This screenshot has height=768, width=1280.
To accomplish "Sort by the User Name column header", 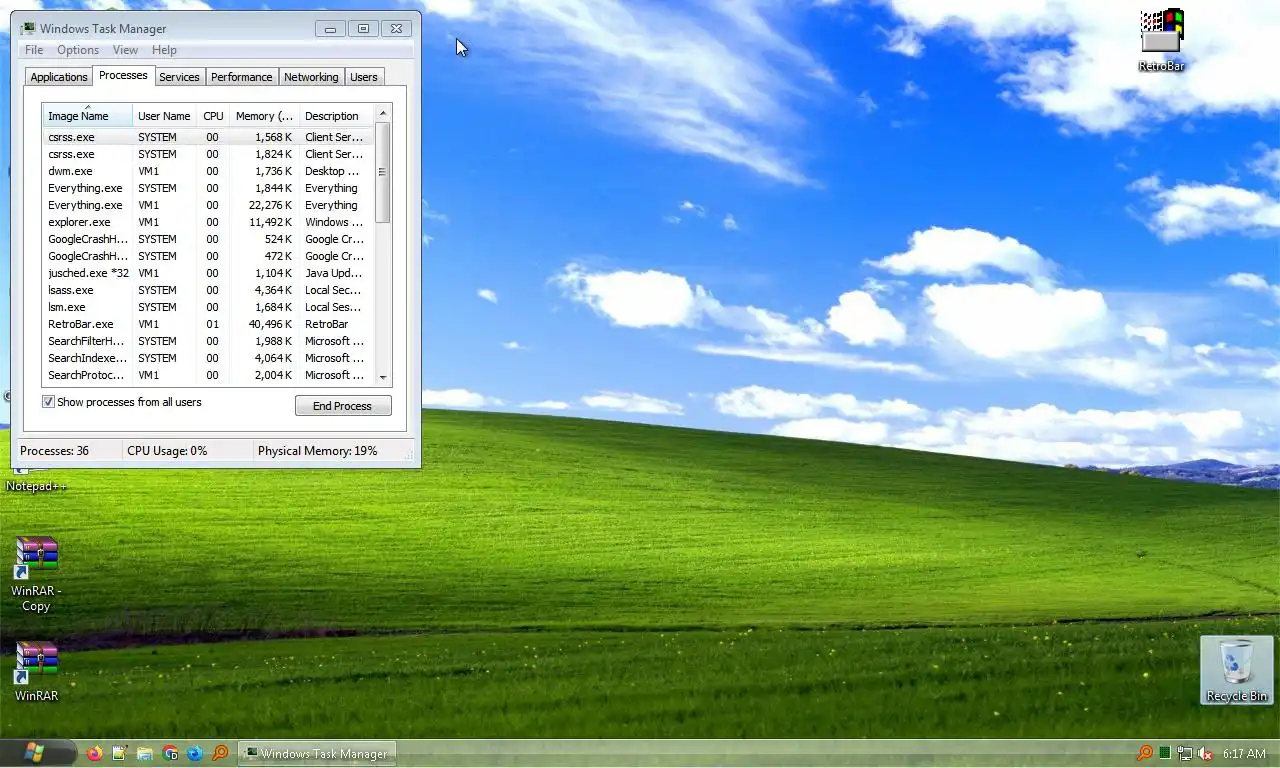I will (164, 116).
